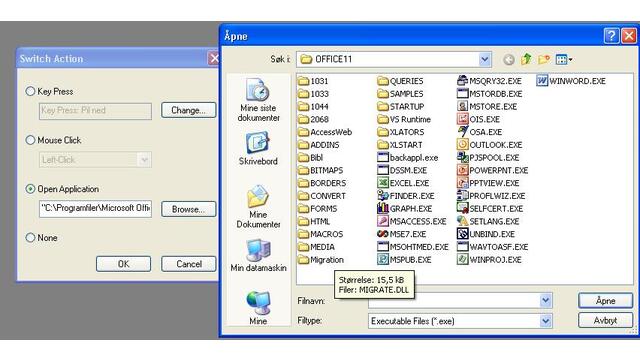Open the Filnavn dropdown arrow
The width and height of the screenshot is (640, 360).
pyautogui.click(x=546, y=301)
